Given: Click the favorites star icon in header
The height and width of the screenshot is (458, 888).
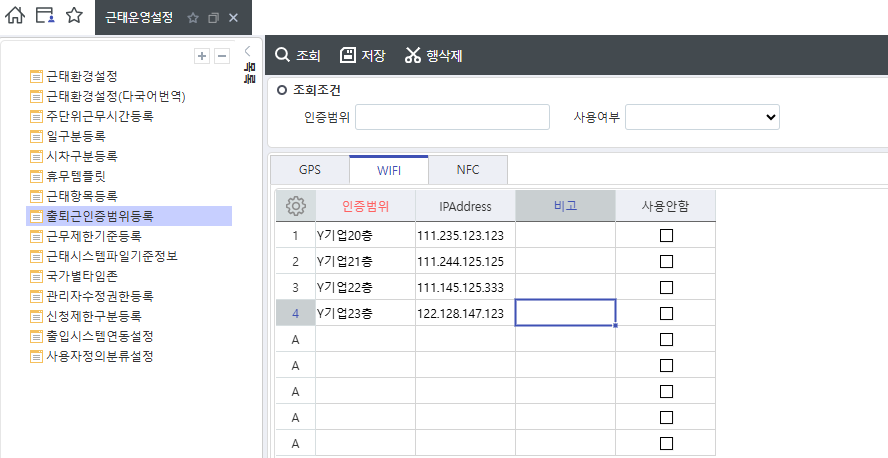Looking at the screenshot, I should pyautogui.click(x=74, y=16).
